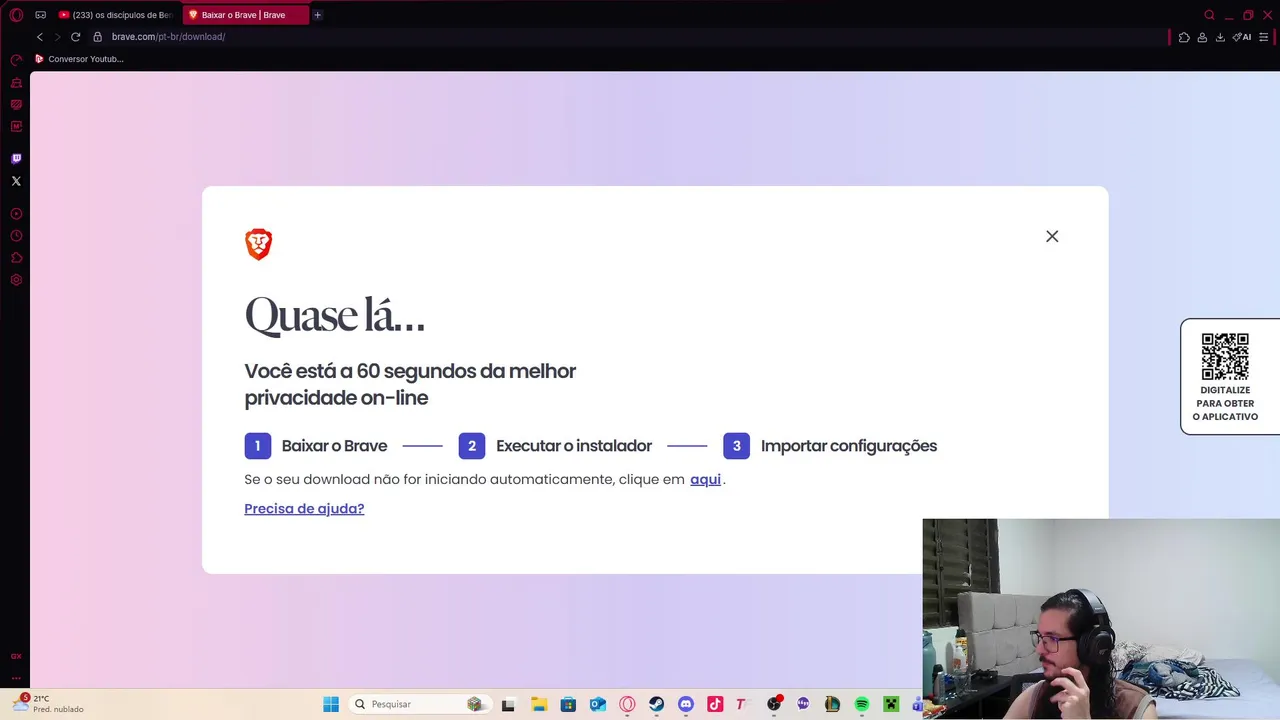
Task: Open TikTok from taskbar
Action: (x=715, y=704)
